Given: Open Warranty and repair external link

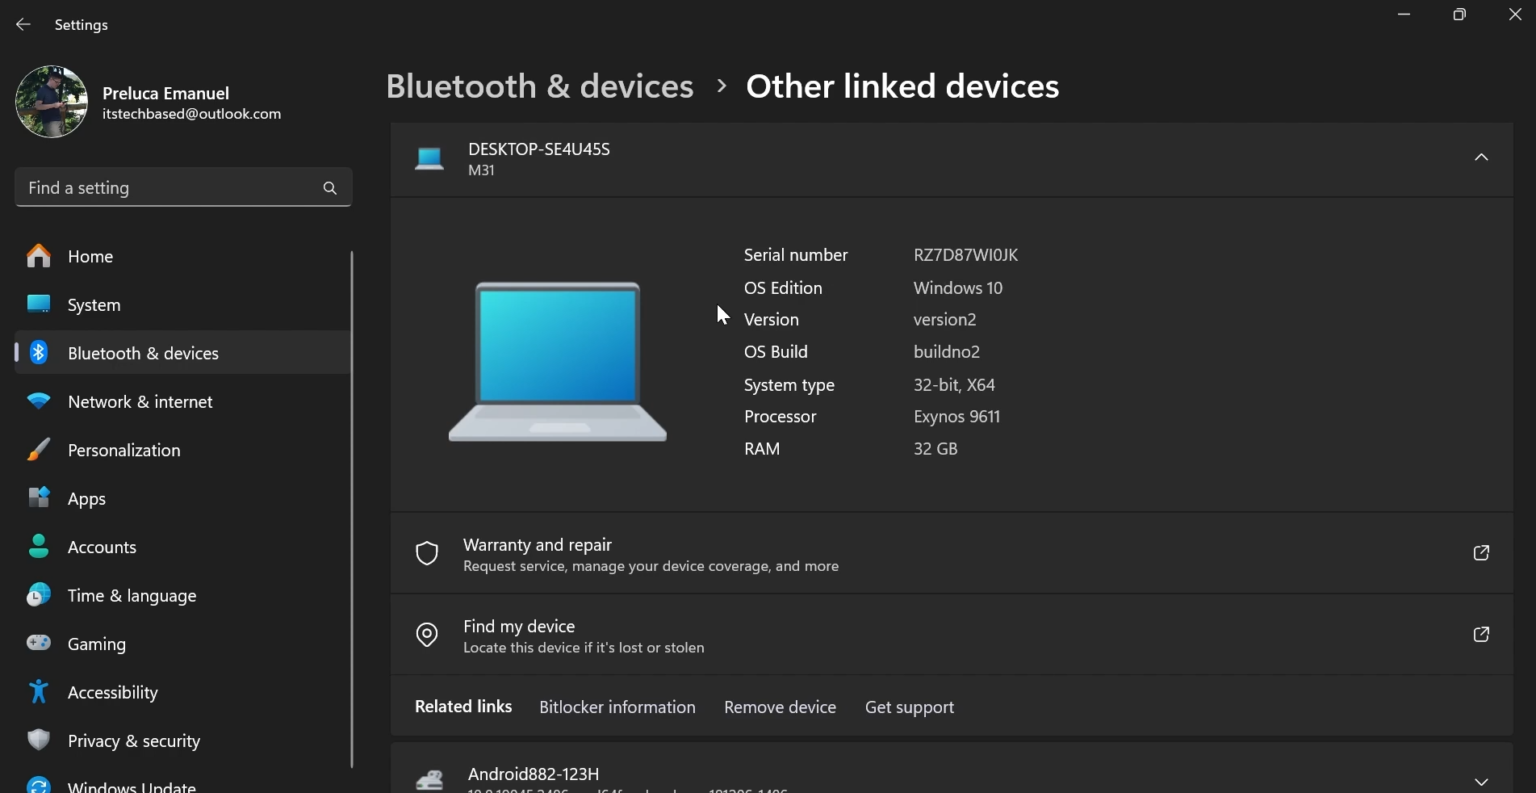Looking at the screenshot, I should click(1481, 553).
